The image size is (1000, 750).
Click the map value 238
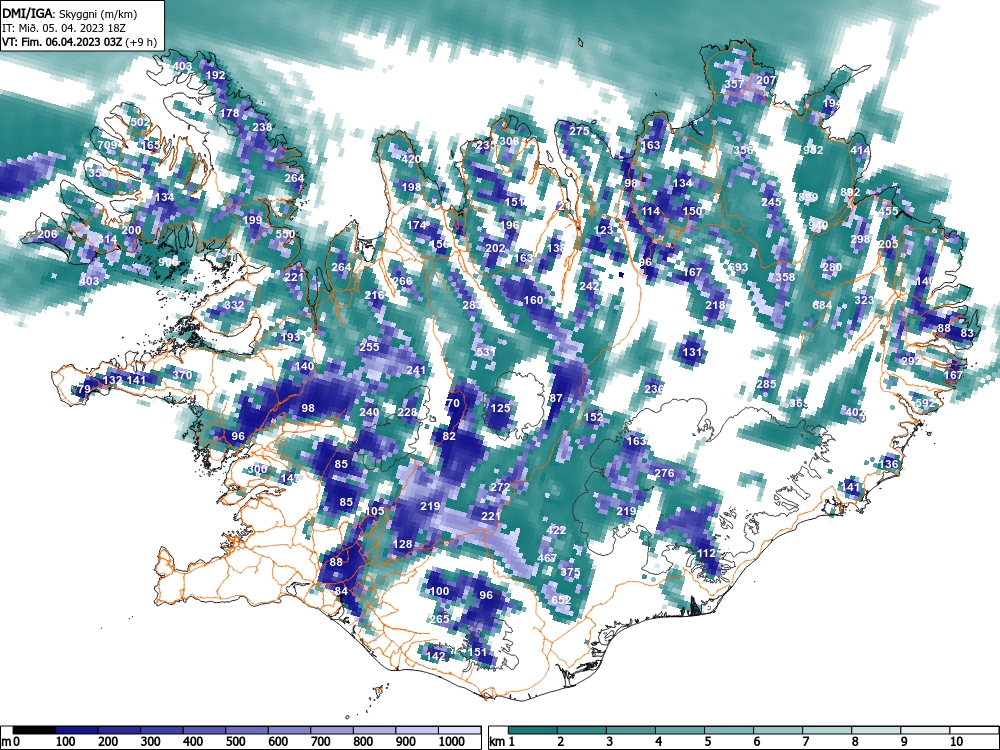pyautogui.click(x=262, y=127)
